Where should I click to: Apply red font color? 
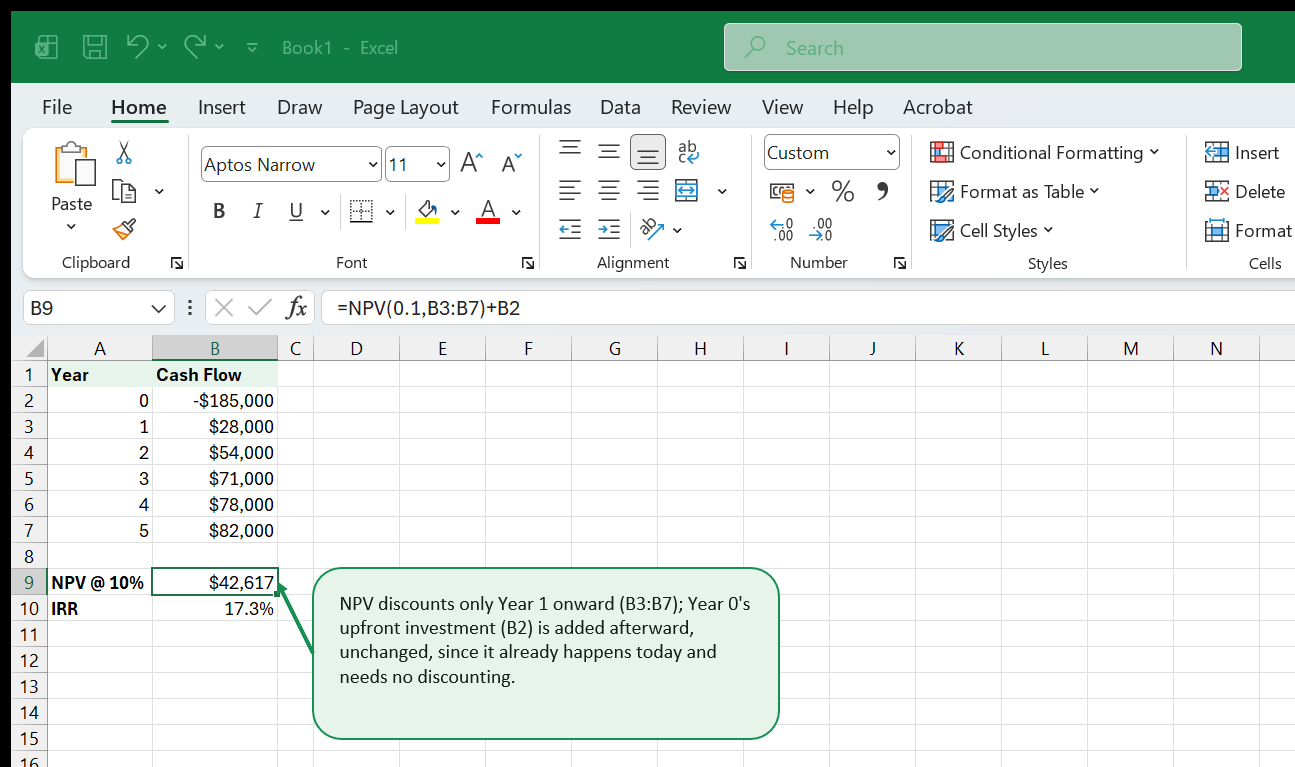point(488,211)
